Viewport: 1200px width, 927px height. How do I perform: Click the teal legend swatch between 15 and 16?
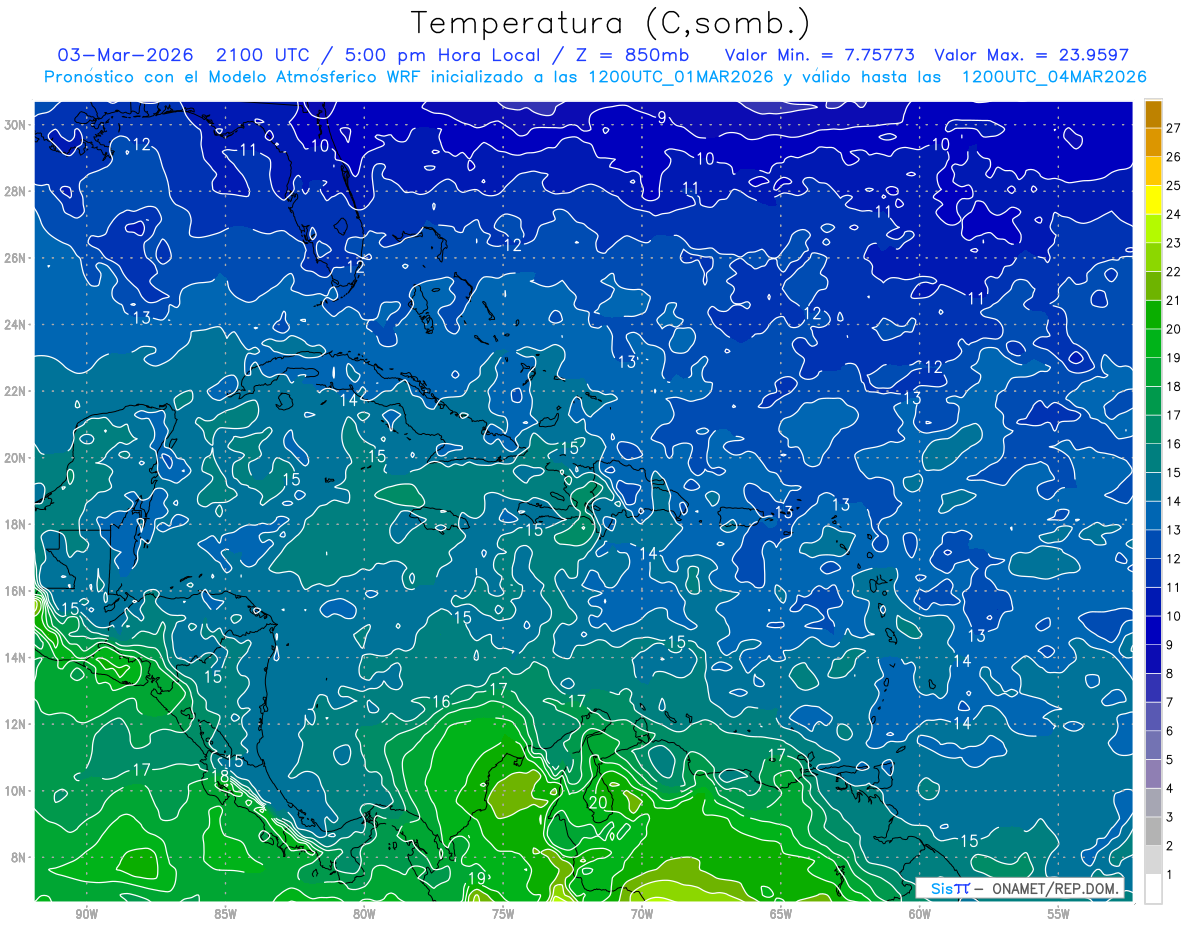pyautogui.click(x=1153, y=459)
